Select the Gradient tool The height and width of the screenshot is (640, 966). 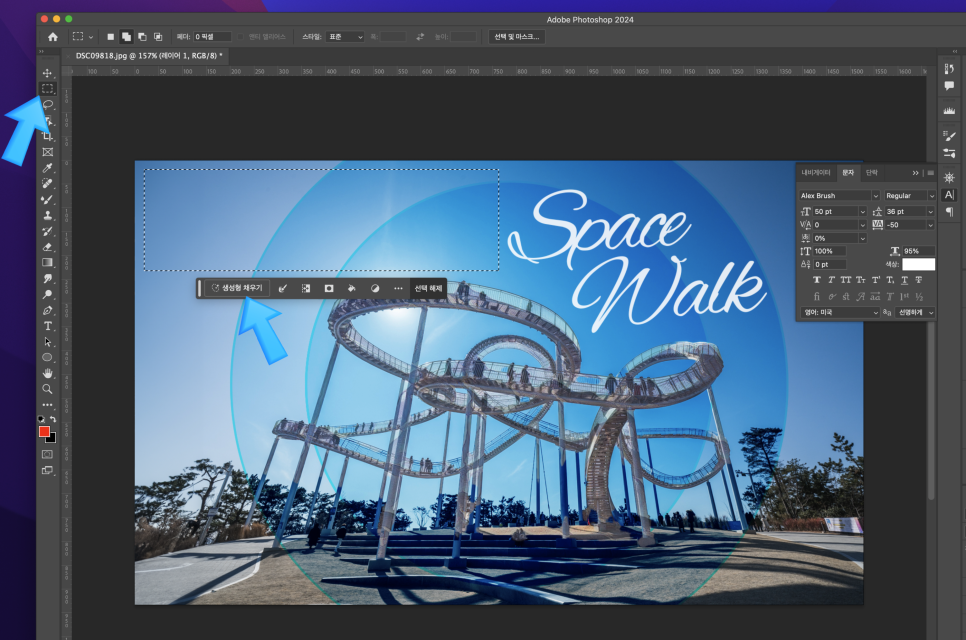click(47, 262)
